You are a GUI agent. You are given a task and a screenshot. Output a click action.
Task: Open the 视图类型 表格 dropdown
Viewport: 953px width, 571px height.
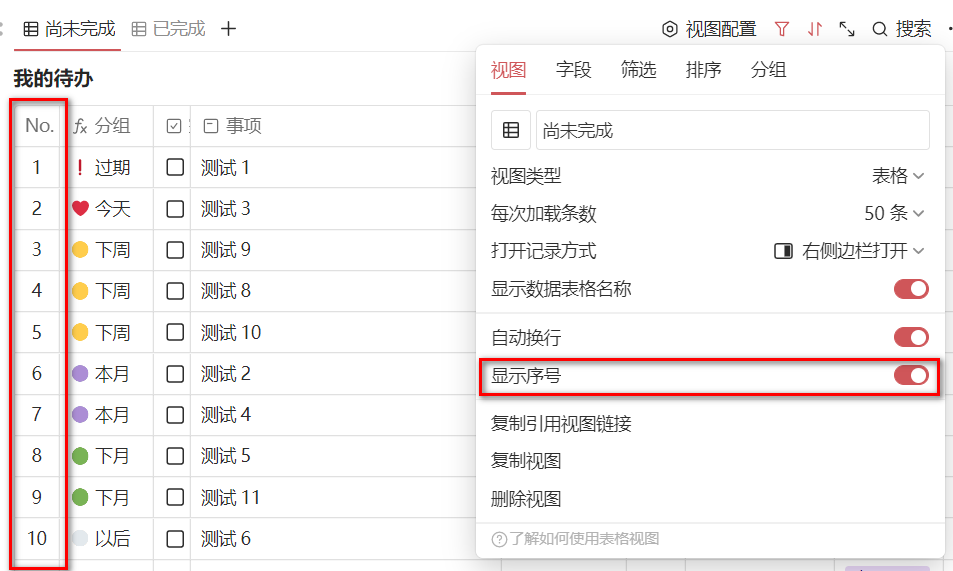click(x=898, y=176)
